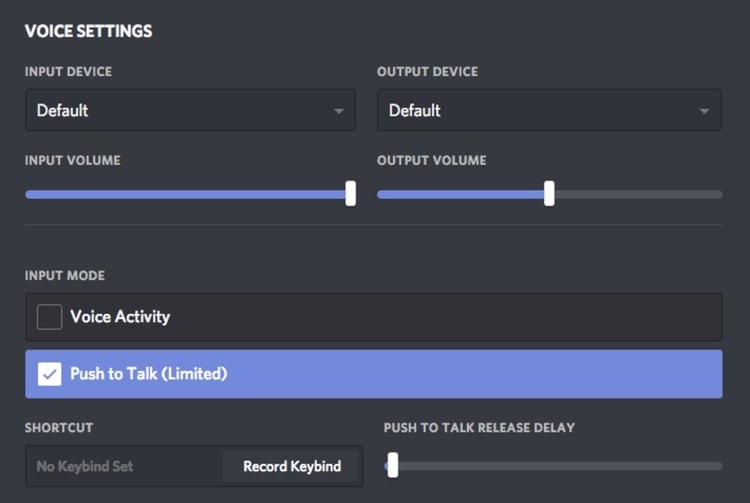The width and height of the screenshot is (750, 503).
Task: Click the Voice Settings heading
Action: (x=88, y=31)
